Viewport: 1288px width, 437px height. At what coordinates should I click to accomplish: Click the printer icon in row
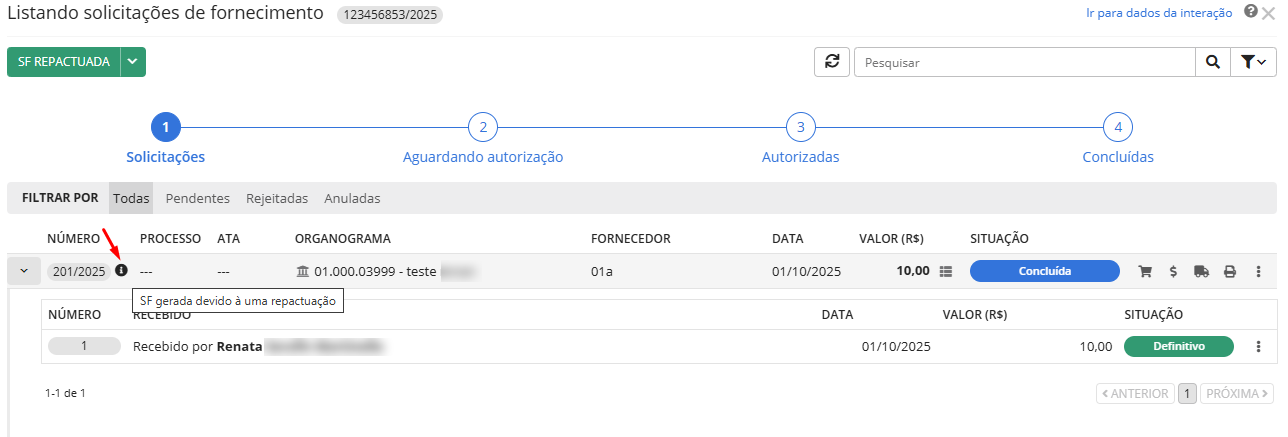pyautogui.click(x=1230, y=271)
